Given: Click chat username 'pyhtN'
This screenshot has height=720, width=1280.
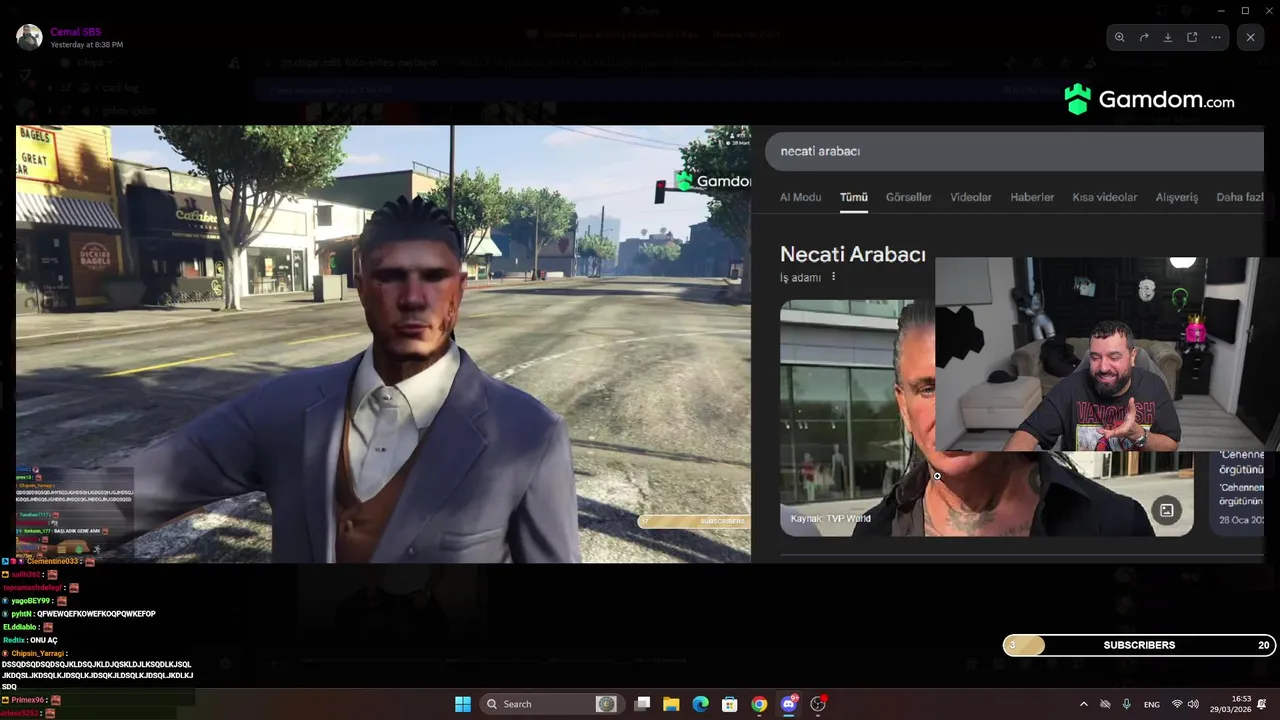Looking at the screenshot, I should coord(21,614).
